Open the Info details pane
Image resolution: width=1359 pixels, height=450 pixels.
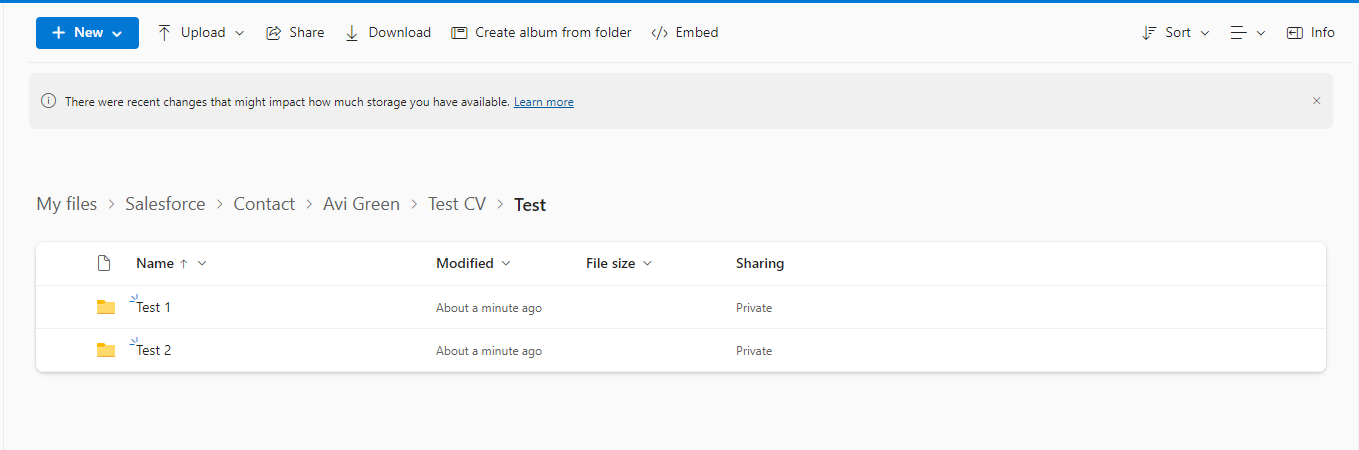tap(1311, 33)
